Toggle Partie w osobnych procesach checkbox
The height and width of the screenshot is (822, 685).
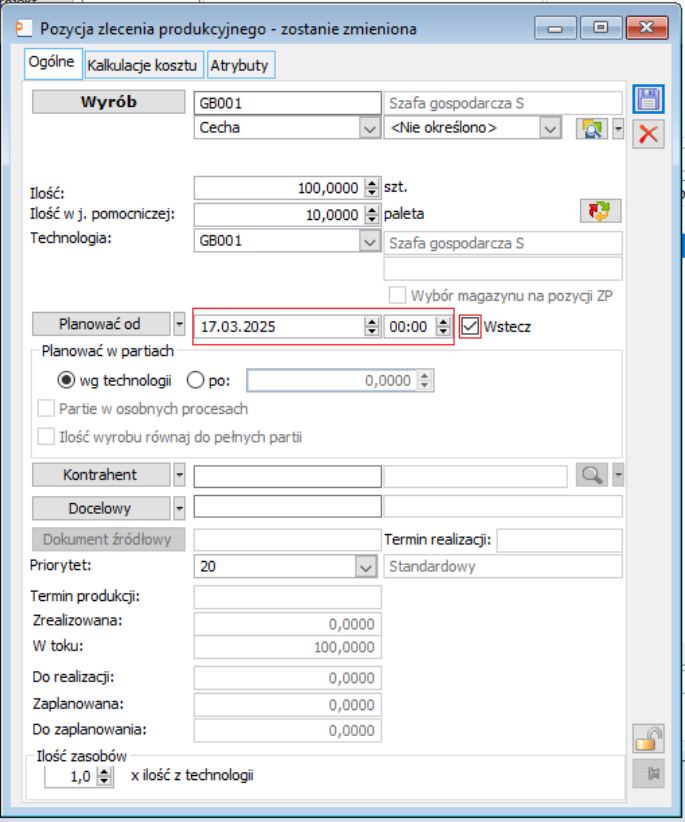(46, 408)
